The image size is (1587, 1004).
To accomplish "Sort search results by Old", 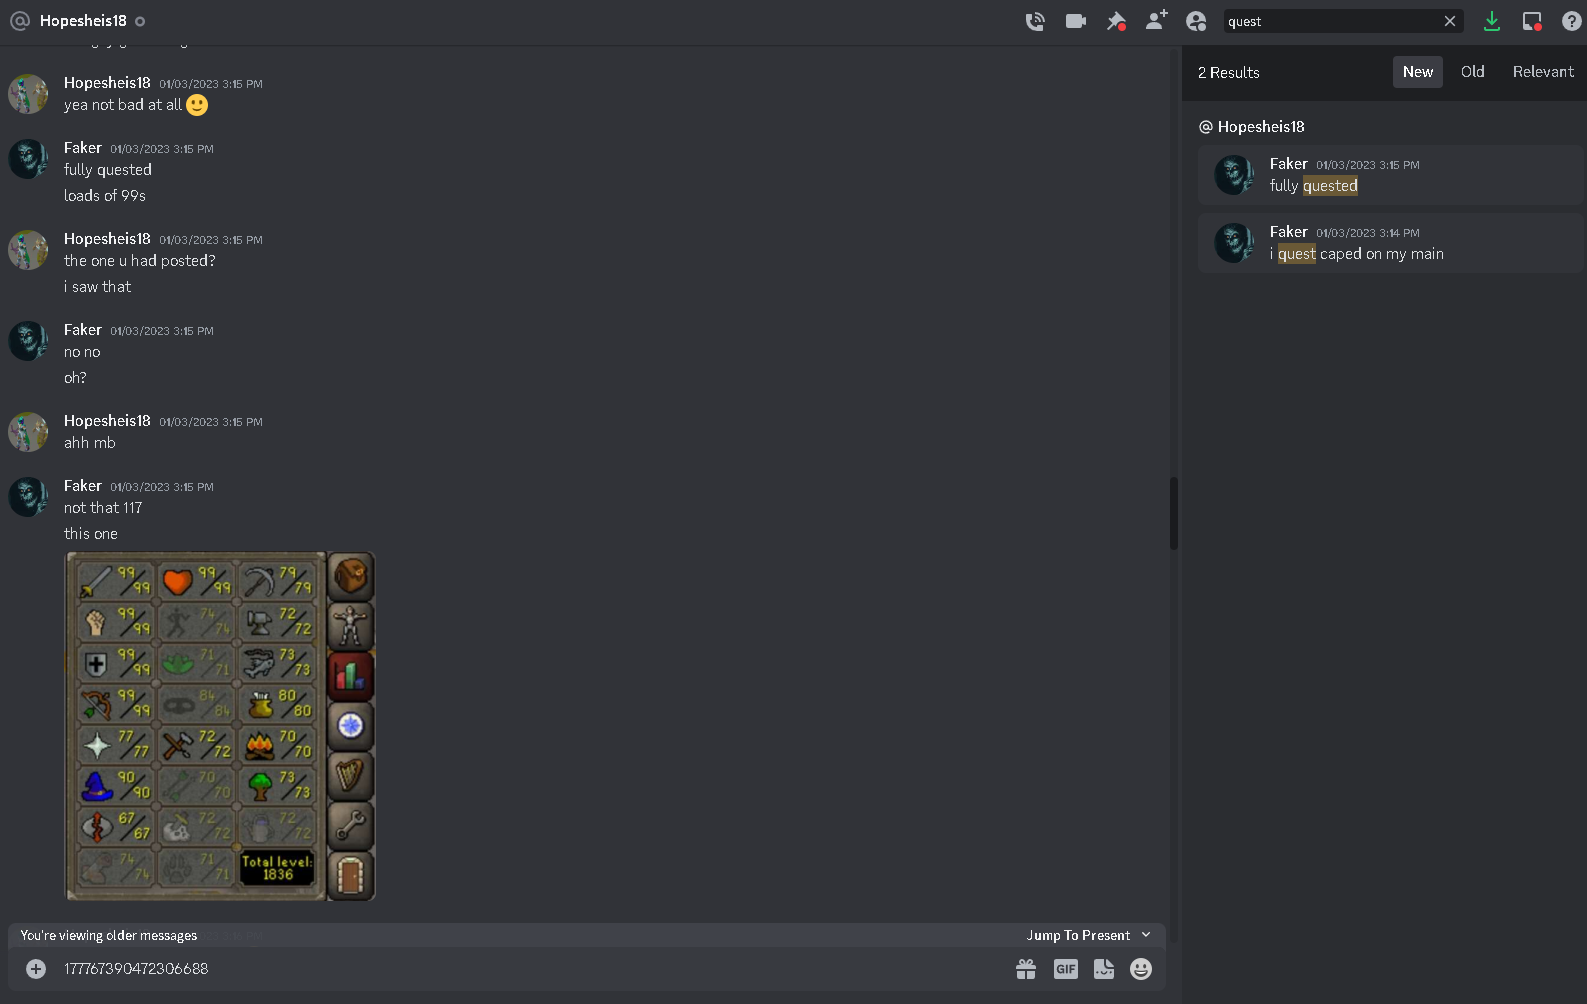I will (x=1472, y=72).
